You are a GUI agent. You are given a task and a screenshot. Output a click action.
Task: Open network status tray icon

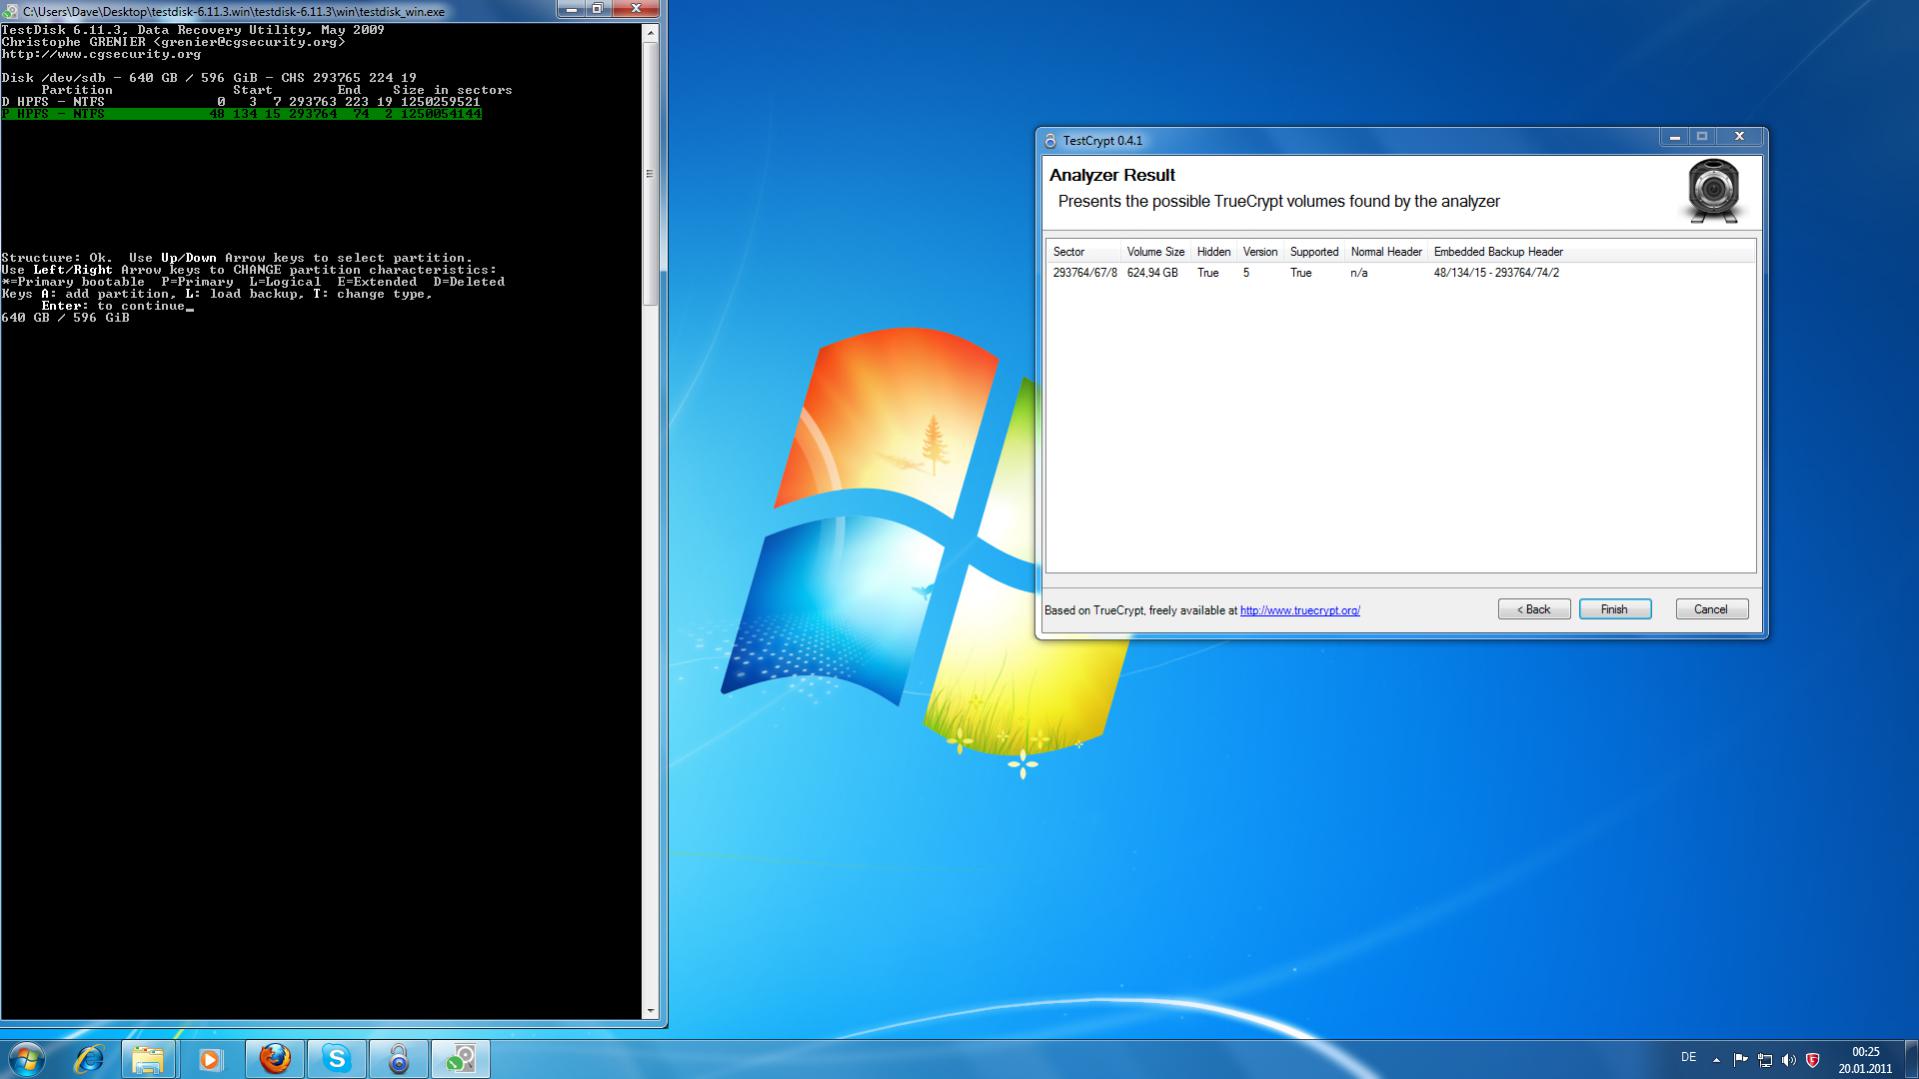pos(1765,1059)
